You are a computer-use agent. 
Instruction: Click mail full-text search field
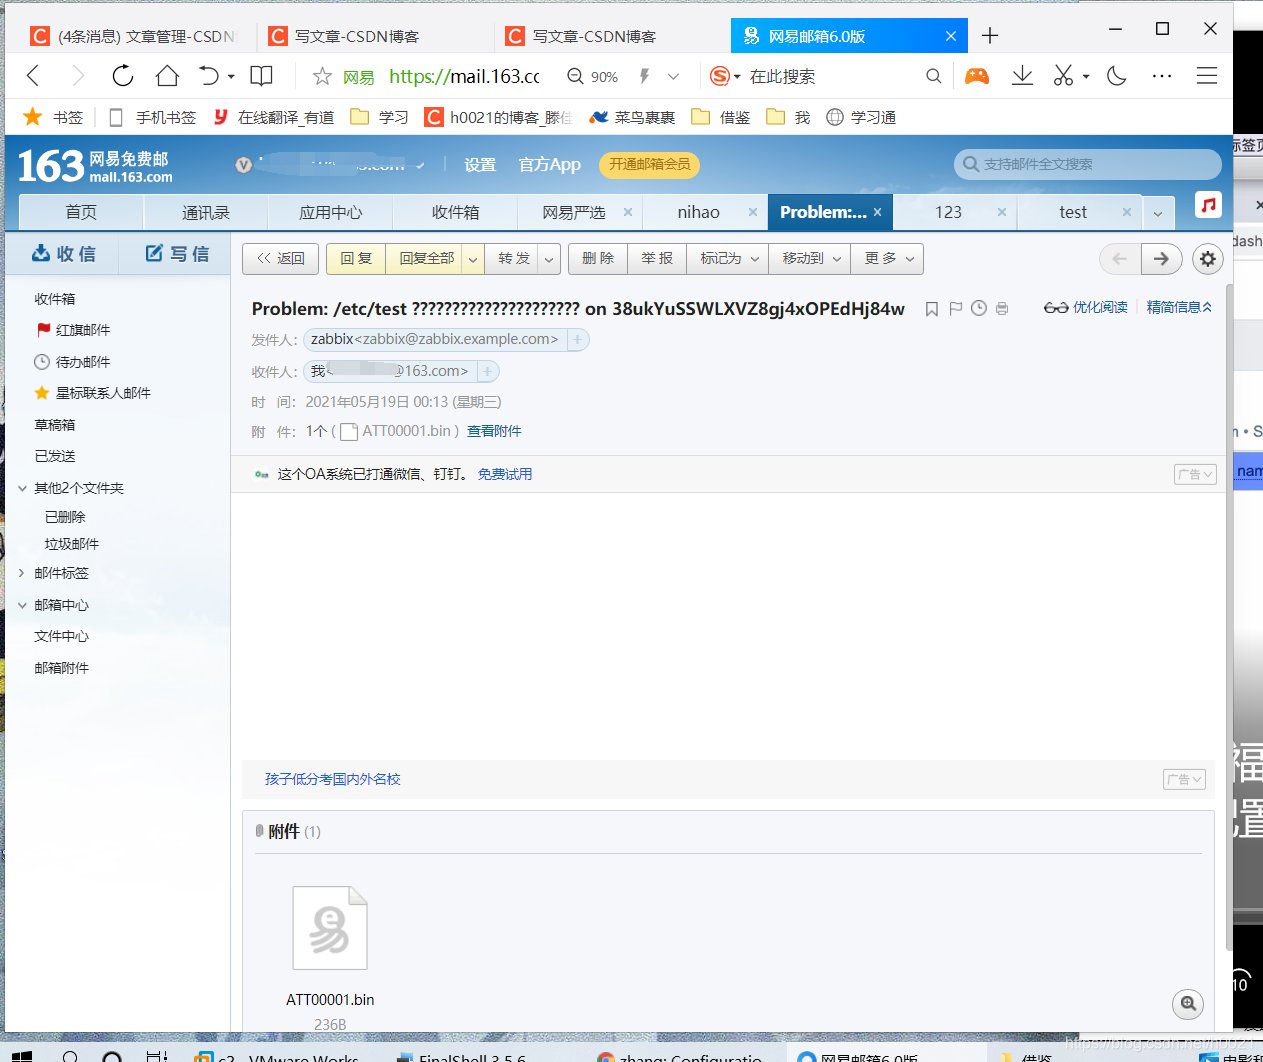1088,164
